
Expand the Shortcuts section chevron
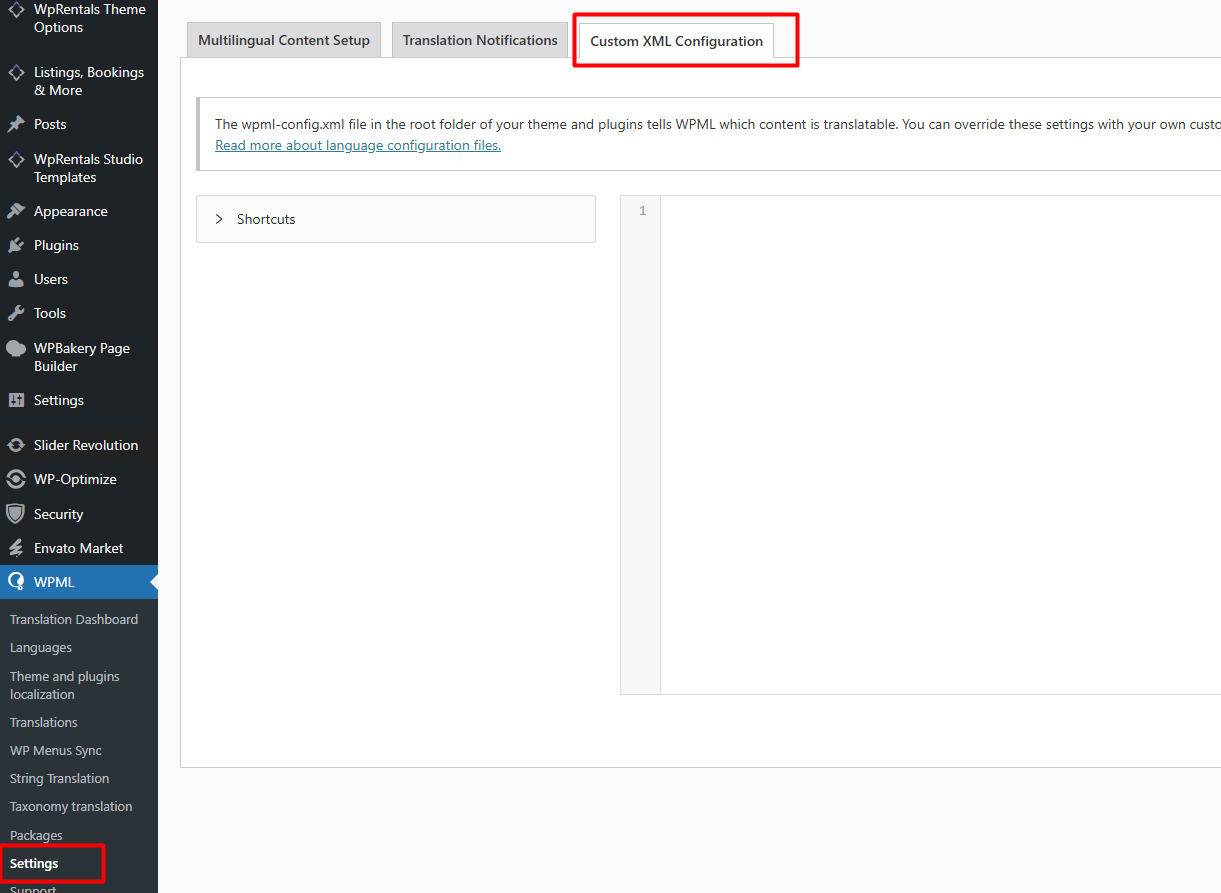click(x=219, y=219)
